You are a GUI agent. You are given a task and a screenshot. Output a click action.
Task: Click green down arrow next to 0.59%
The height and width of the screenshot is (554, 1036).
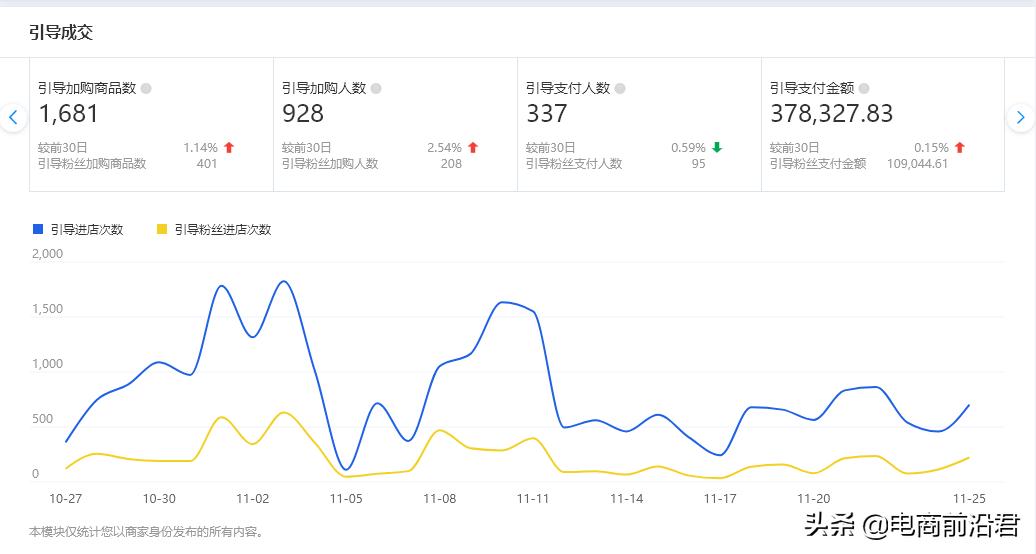717,148
